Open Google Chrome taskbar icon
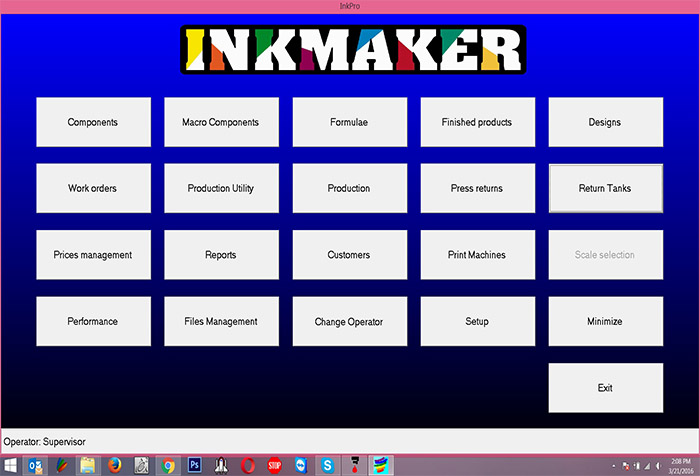 (168, 466)
